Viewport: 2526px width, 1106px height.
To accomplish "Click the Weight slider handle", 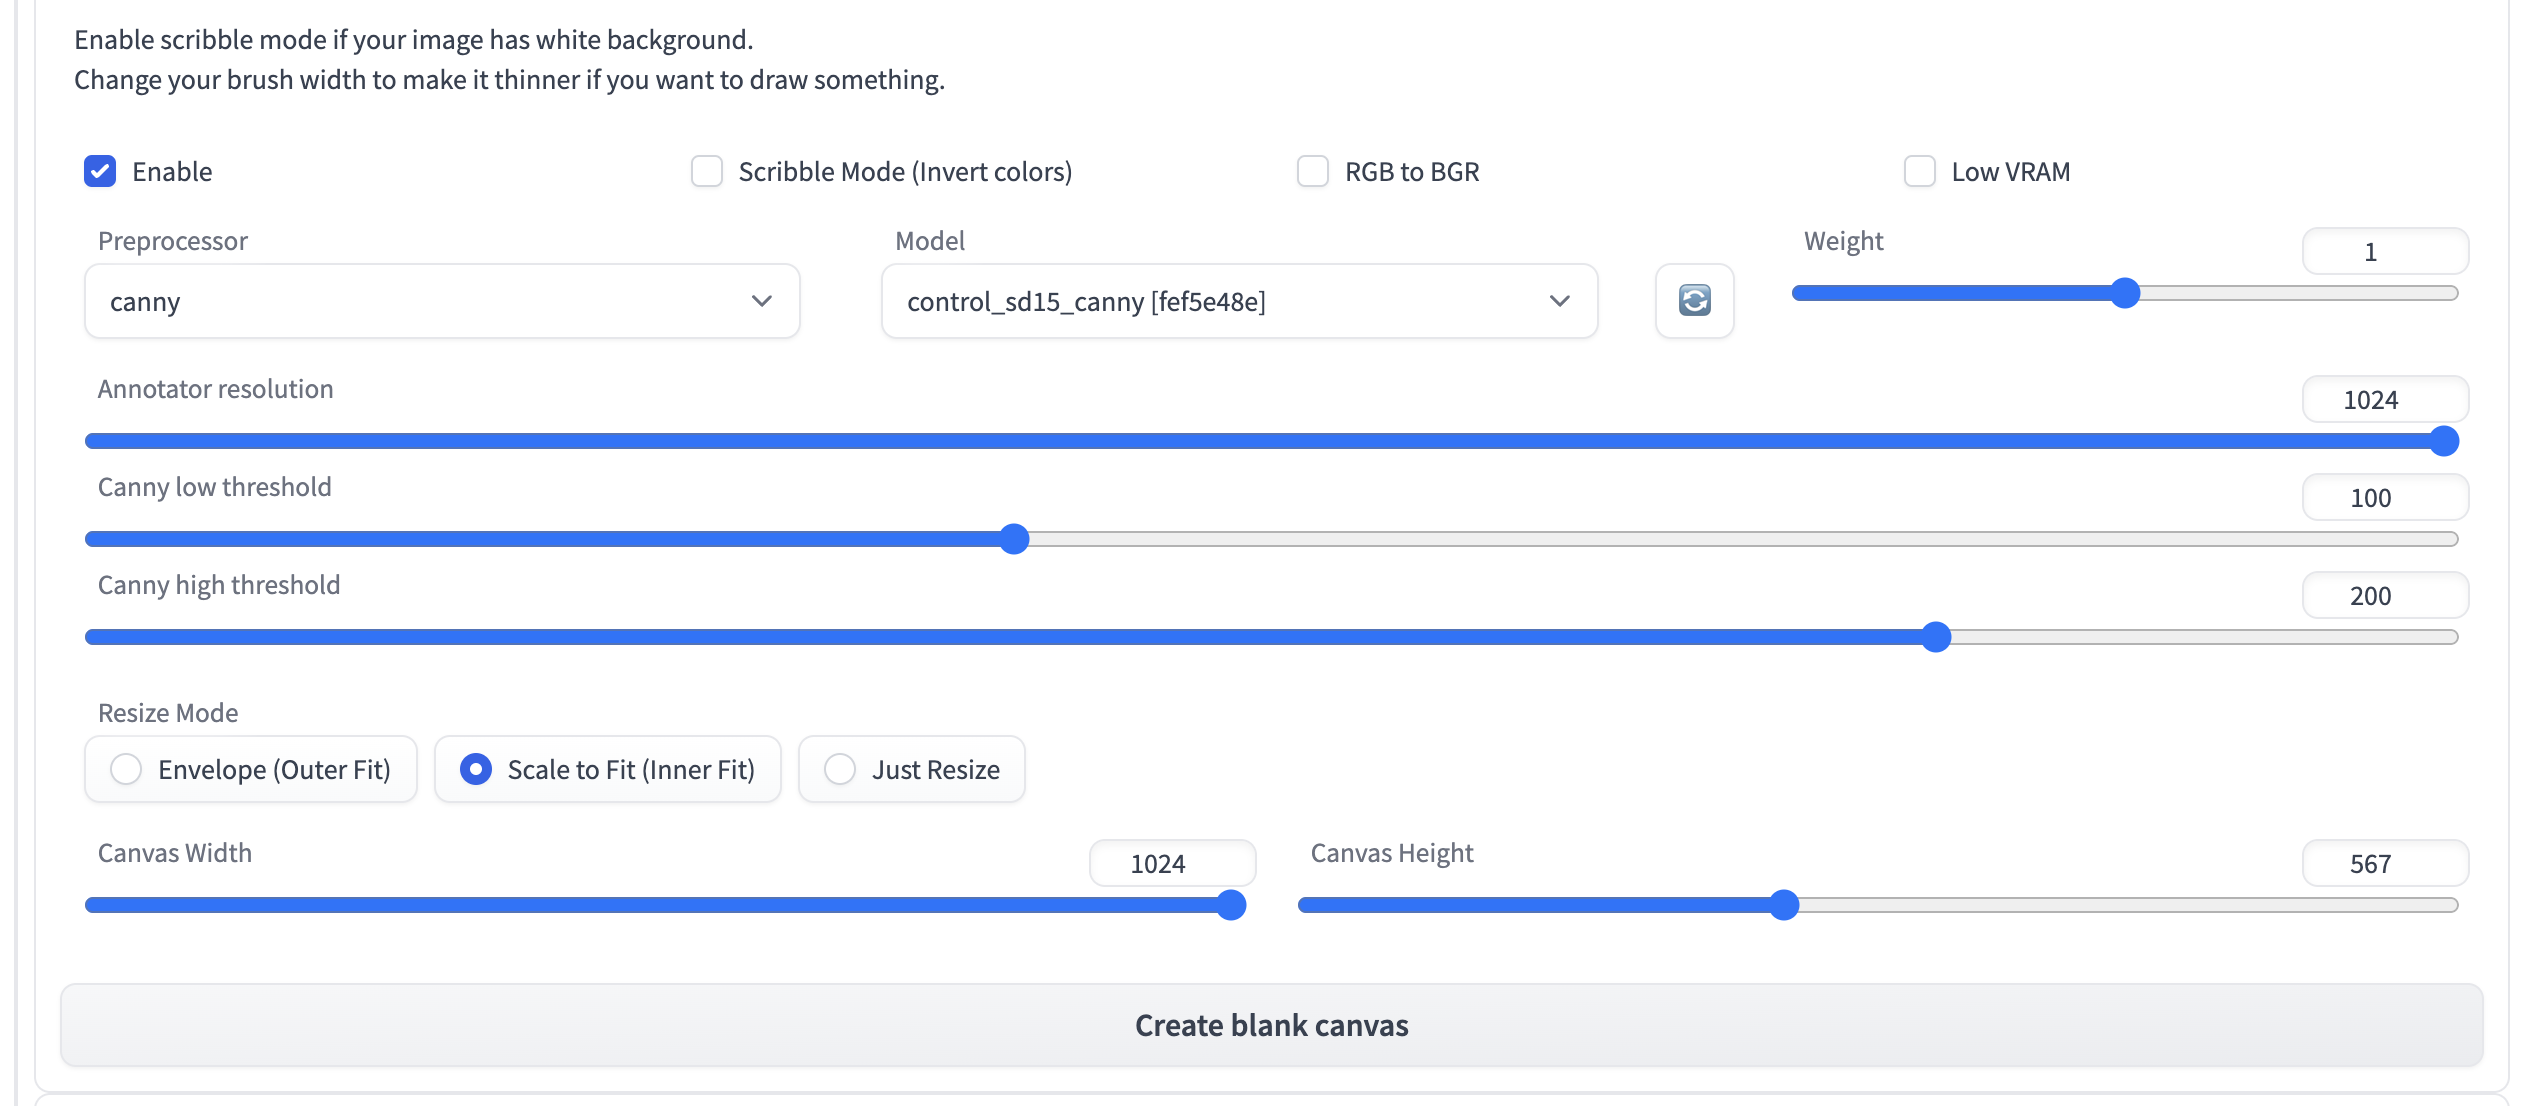I will 2125,293.
